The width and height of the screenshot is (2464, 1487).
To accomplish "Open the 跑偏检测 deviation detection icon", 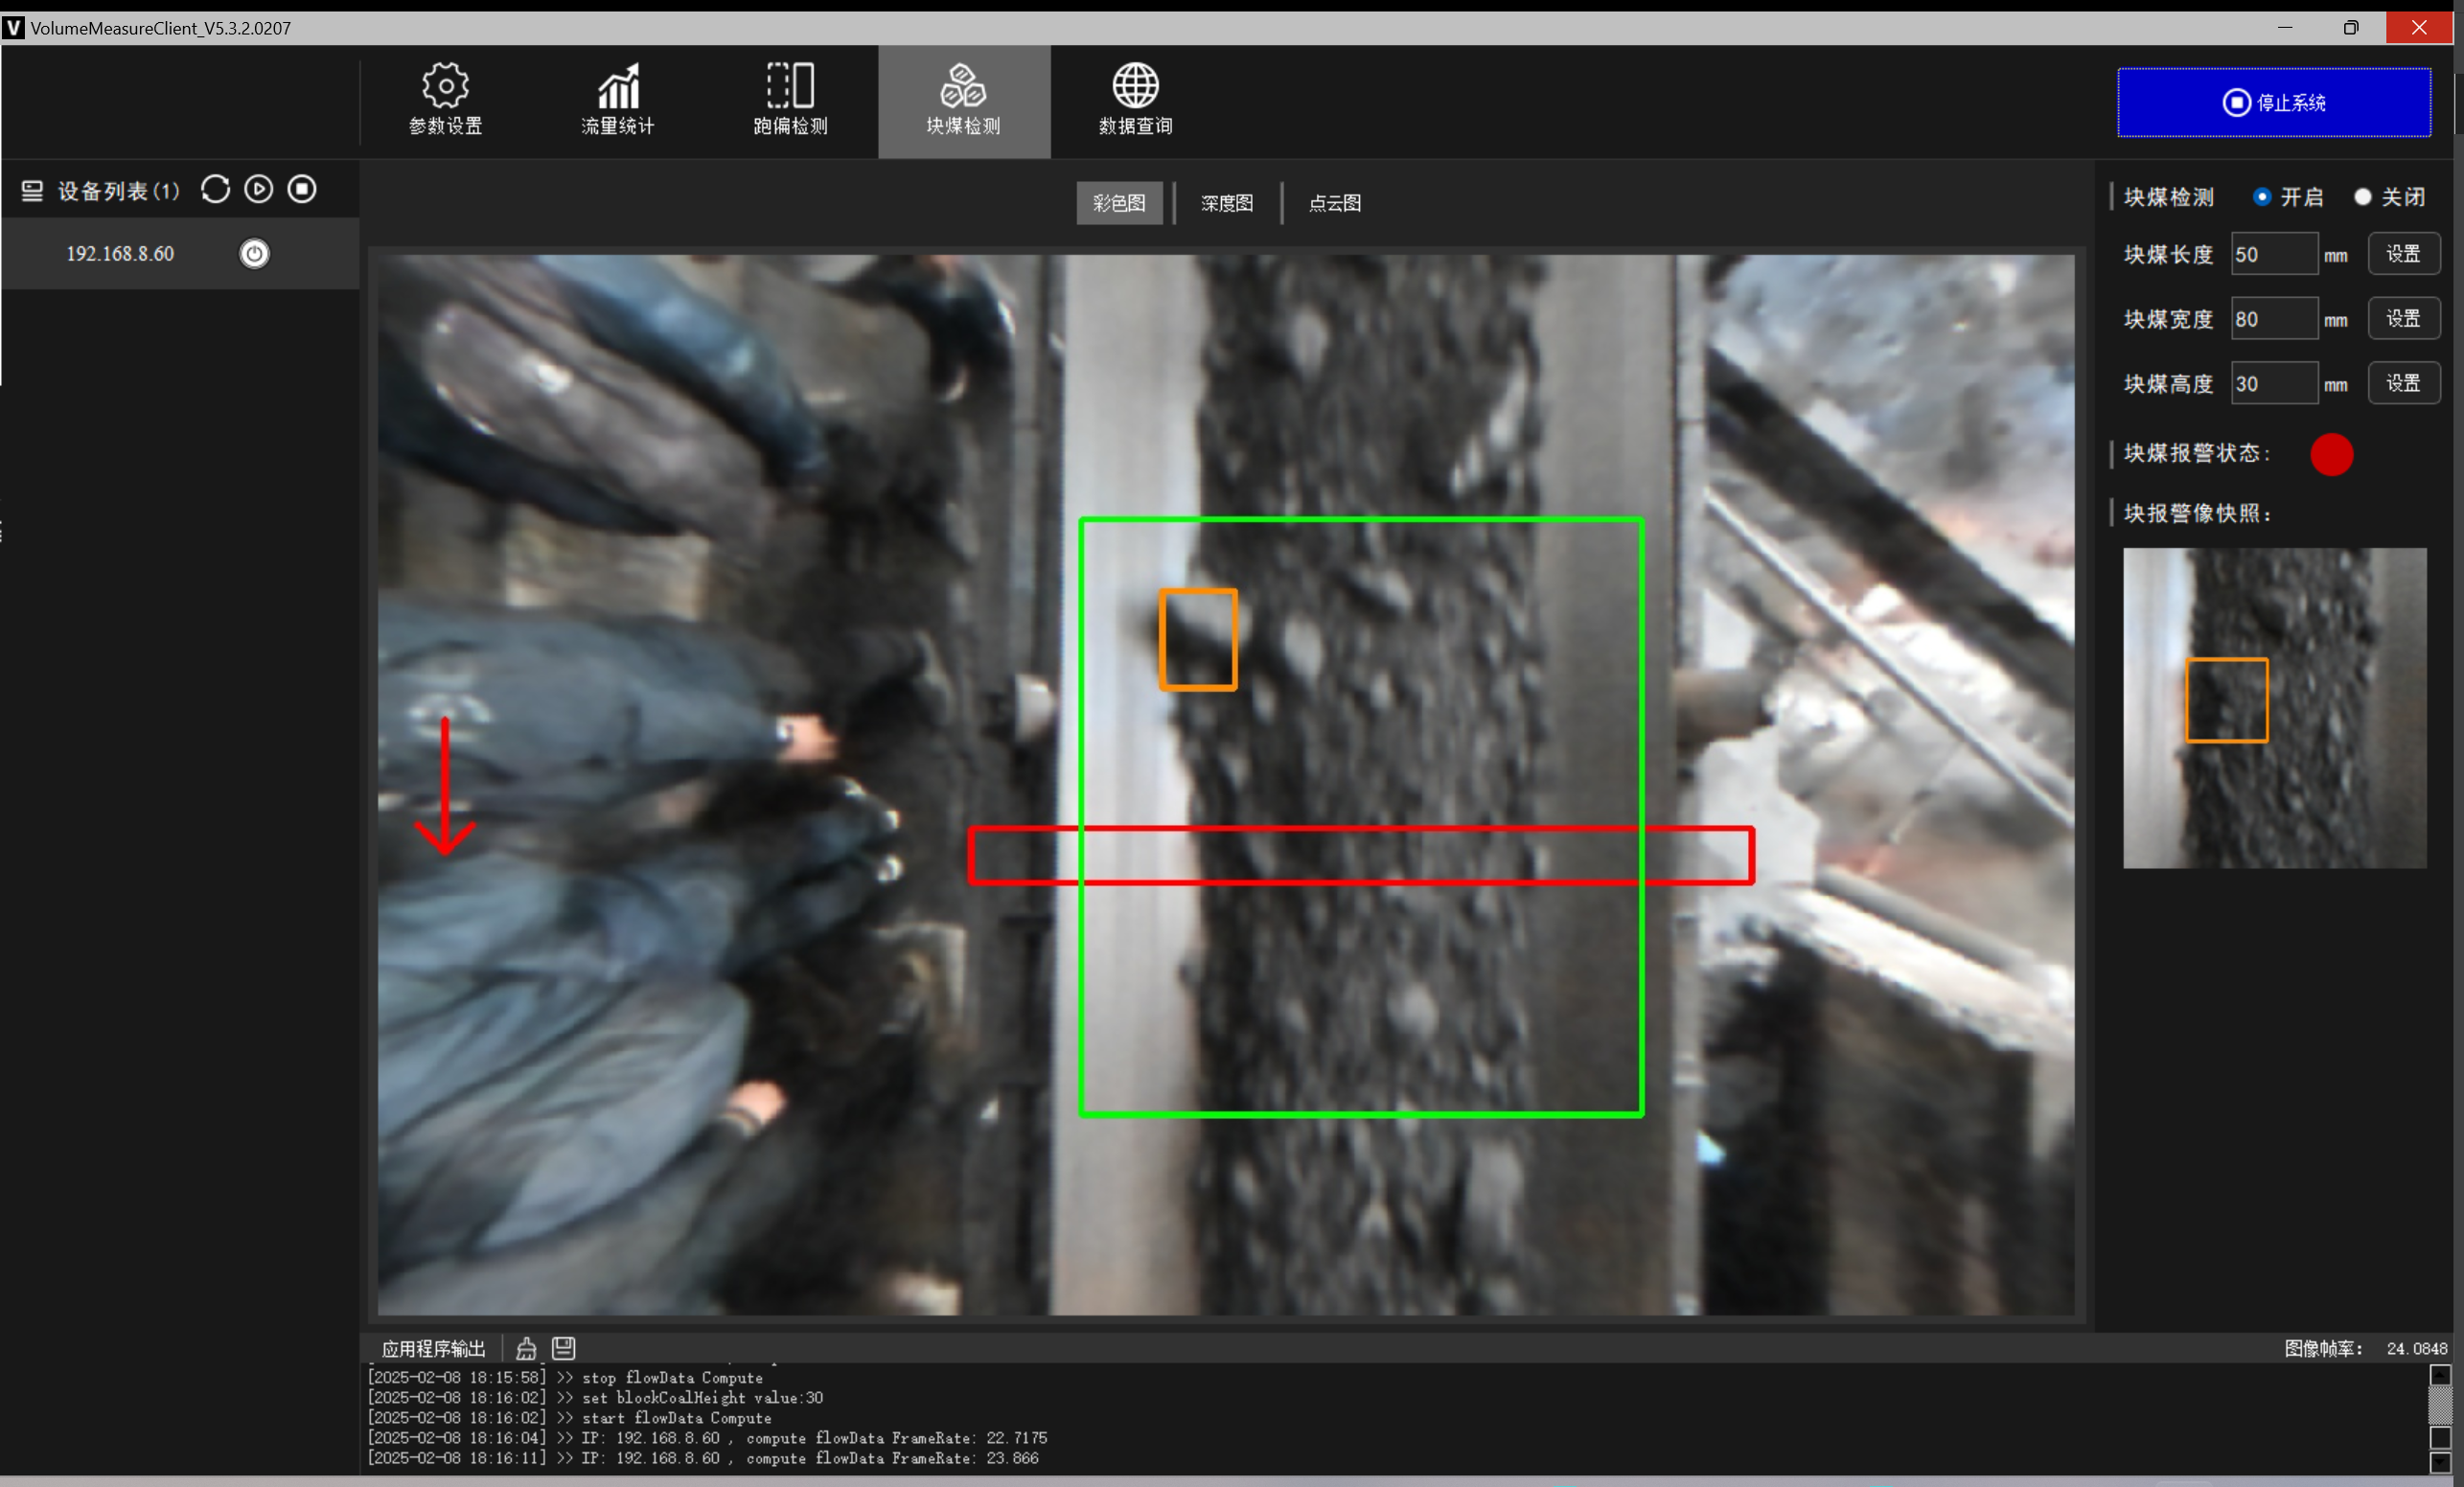I will pyautogui.click(x=790, y=87).
